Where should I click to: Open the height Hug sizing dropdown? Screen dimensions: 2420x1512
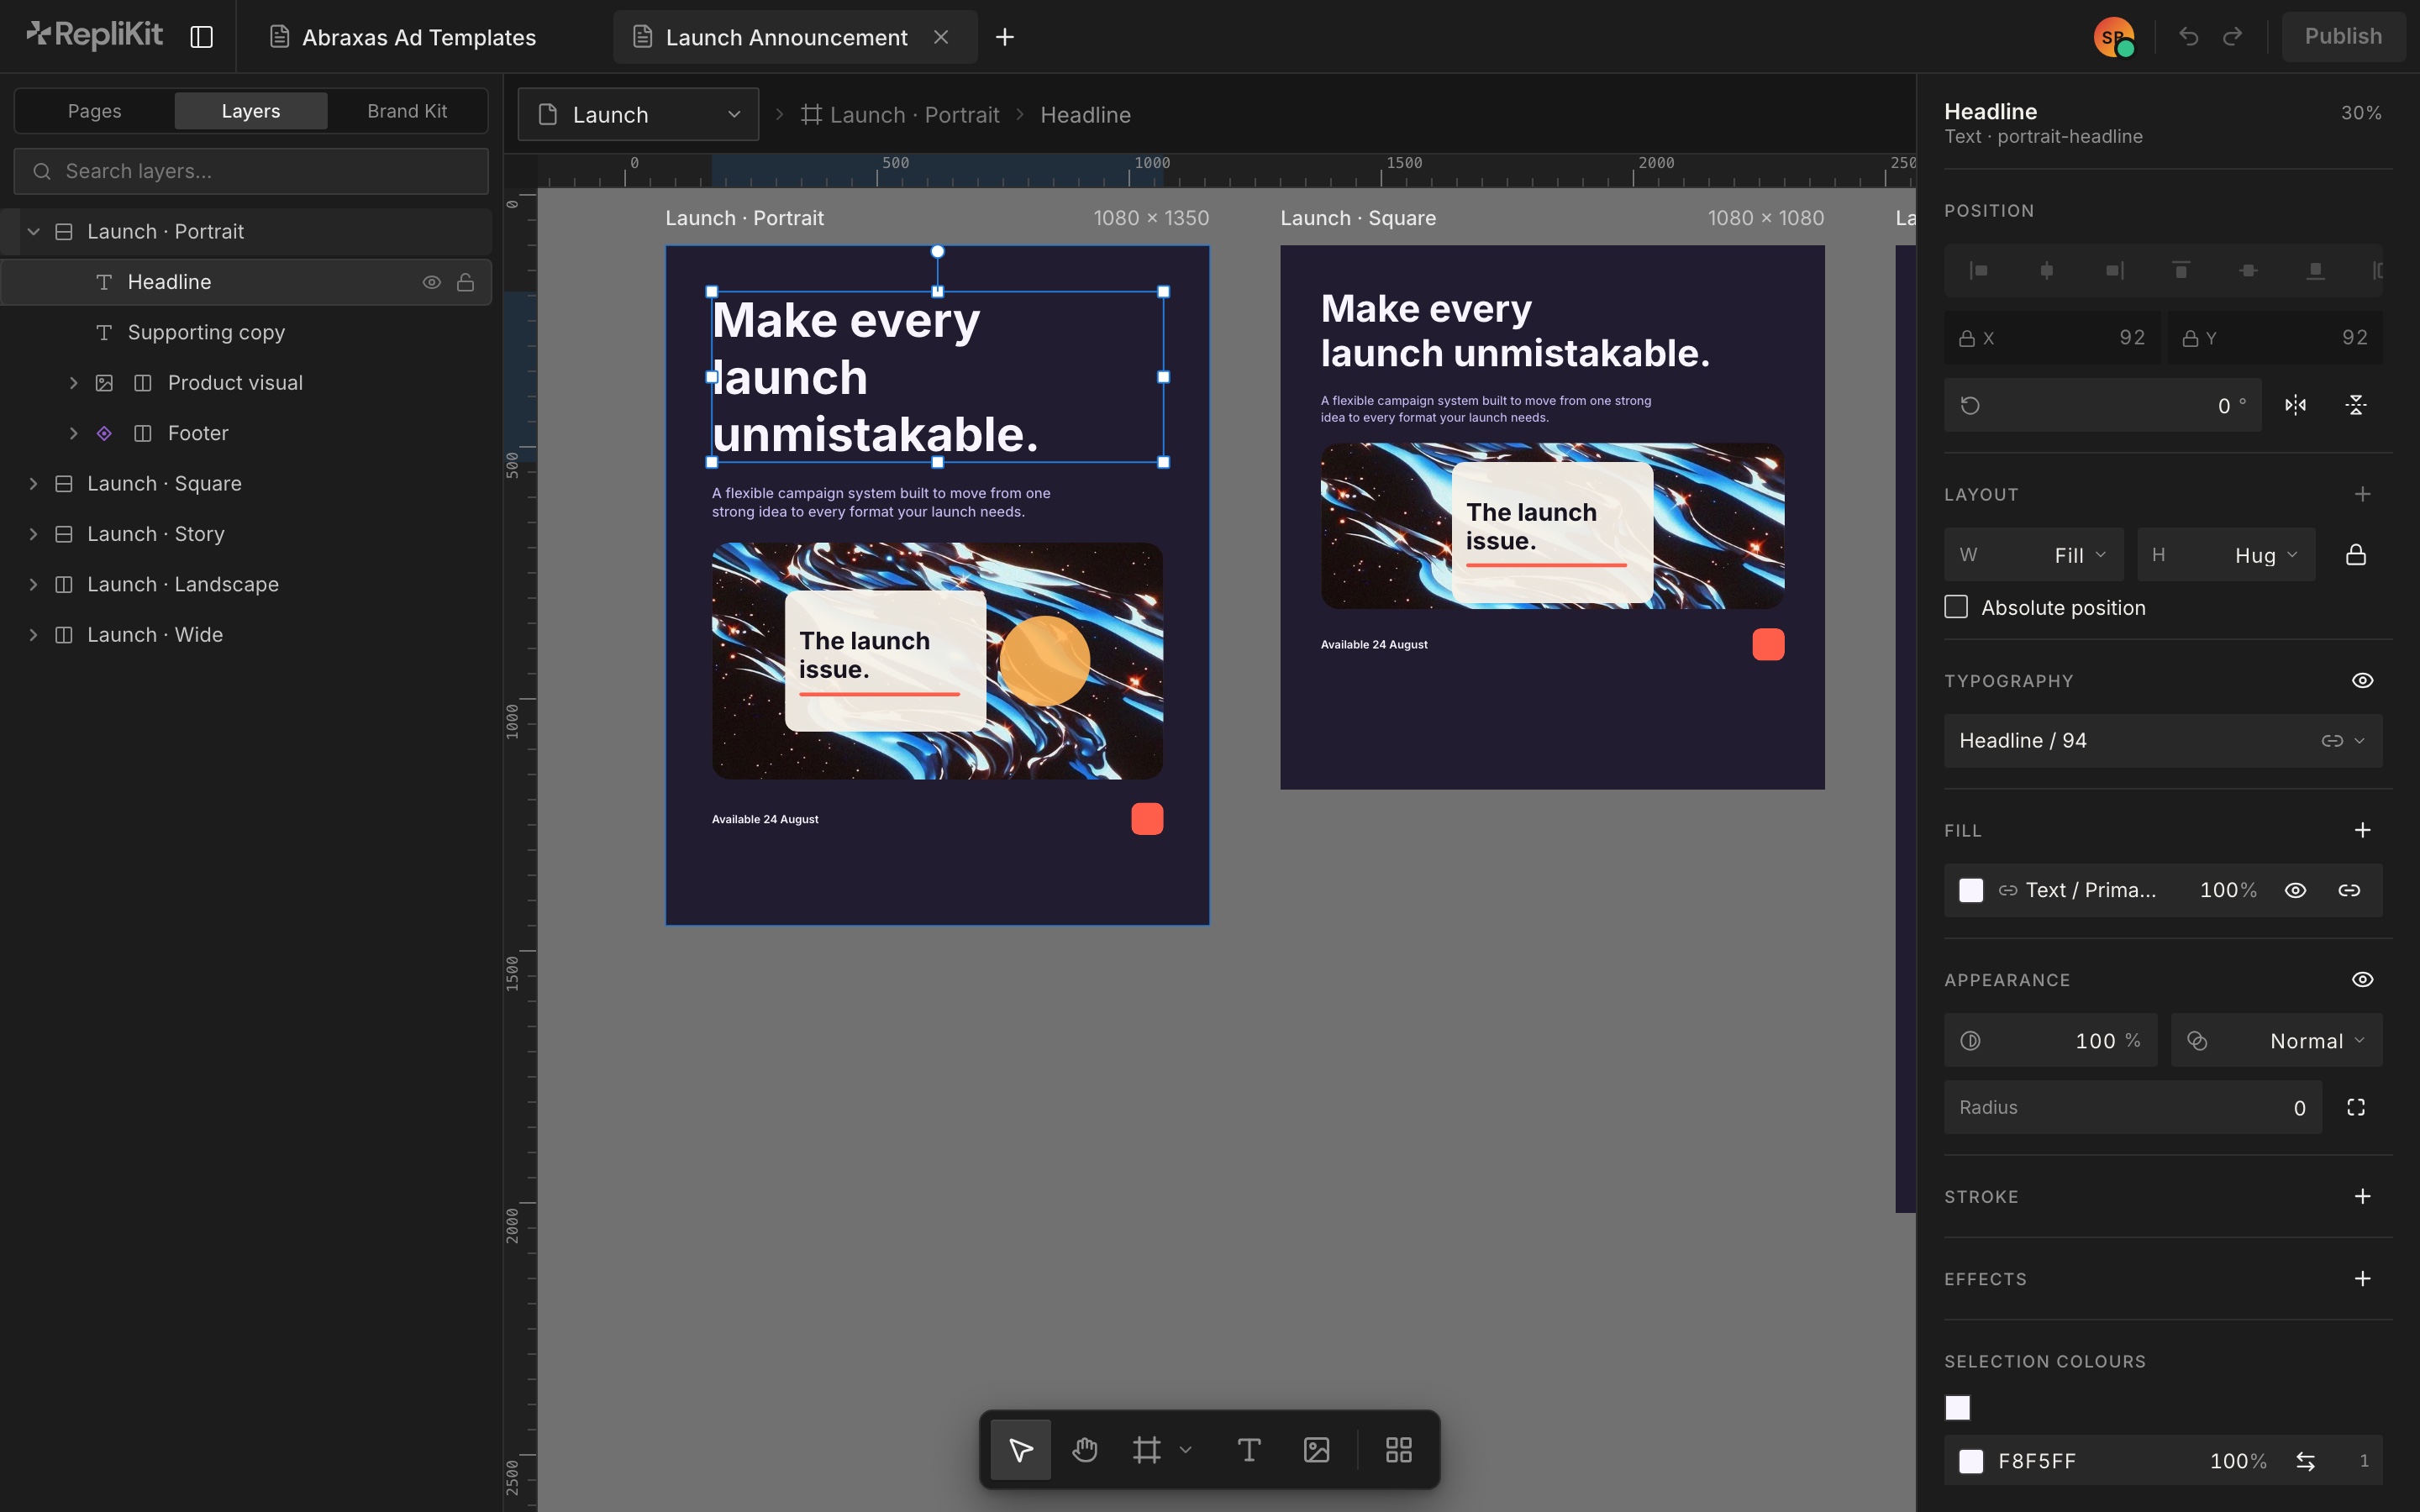[x=2226, y=554]
